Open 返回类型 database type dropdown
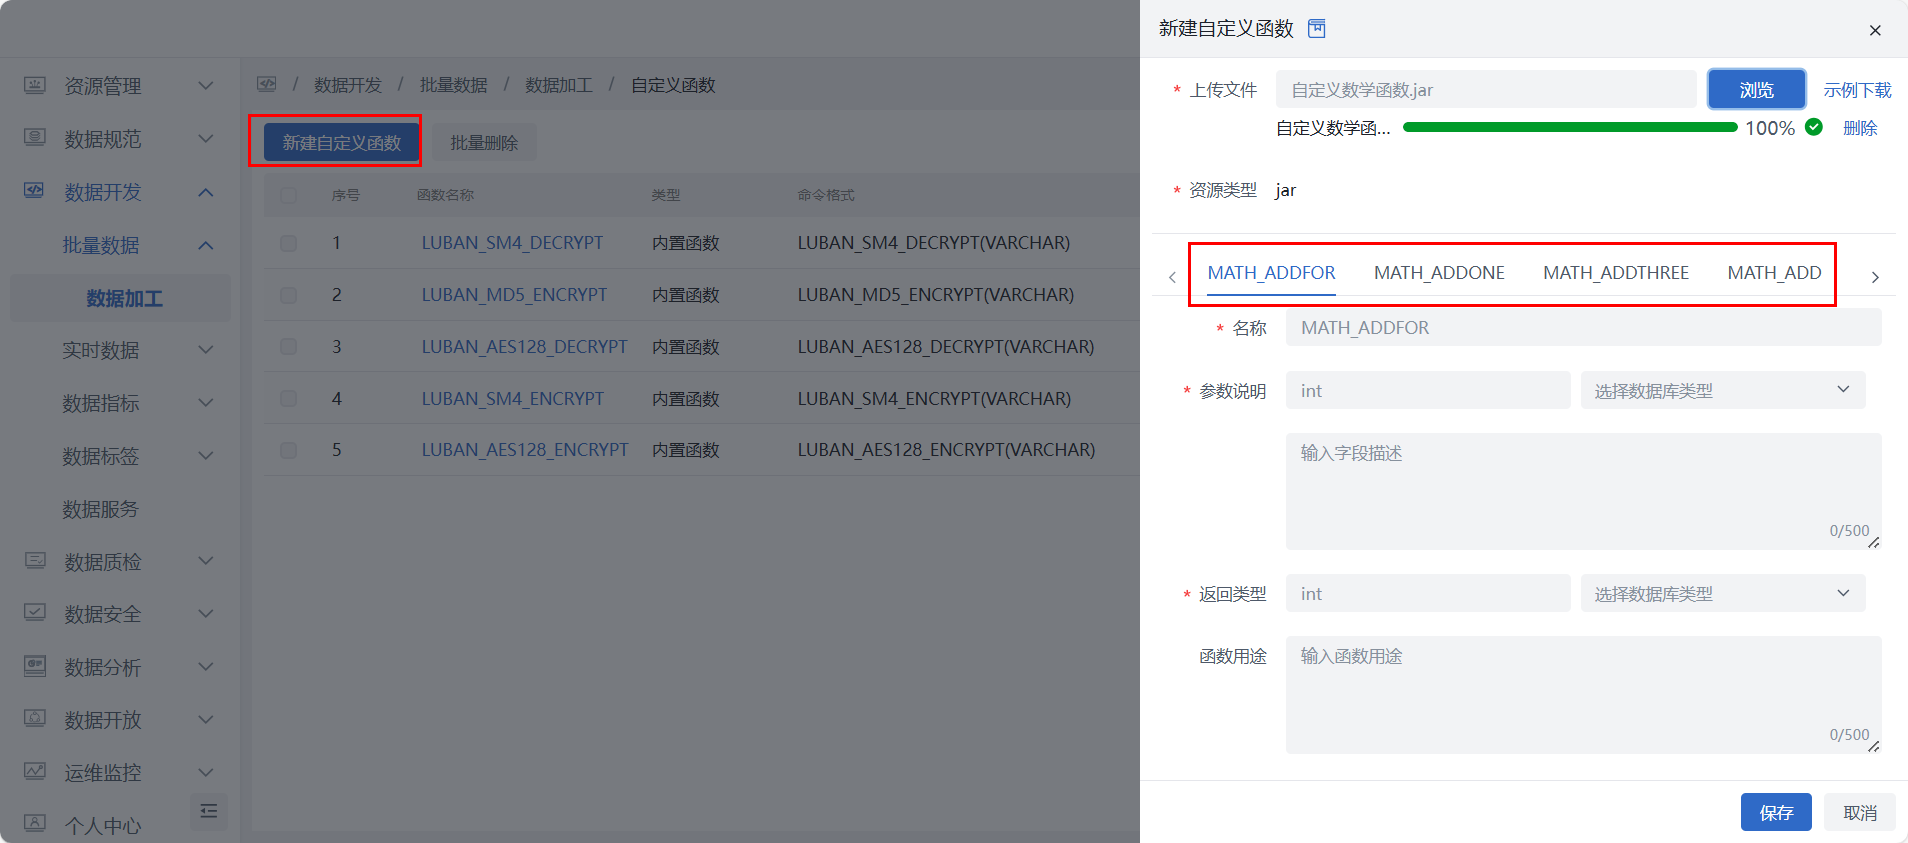This screenshot has width=1908, height=843. tap(1723, 593)
